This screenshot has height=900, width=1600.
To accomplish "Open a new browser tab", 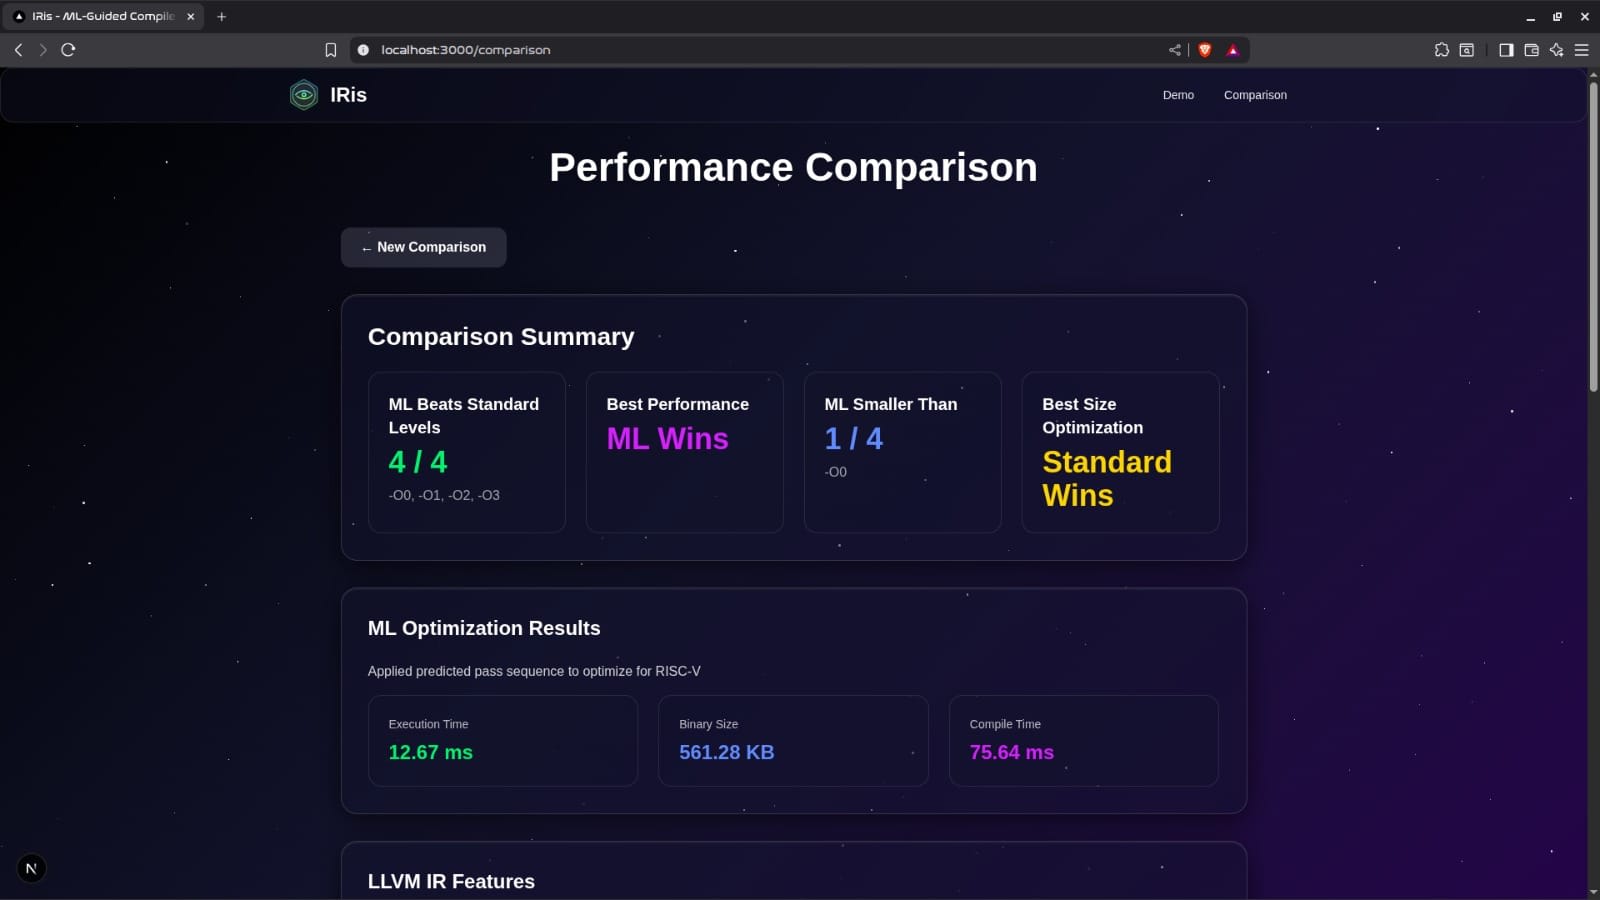I will click(222, 17).
